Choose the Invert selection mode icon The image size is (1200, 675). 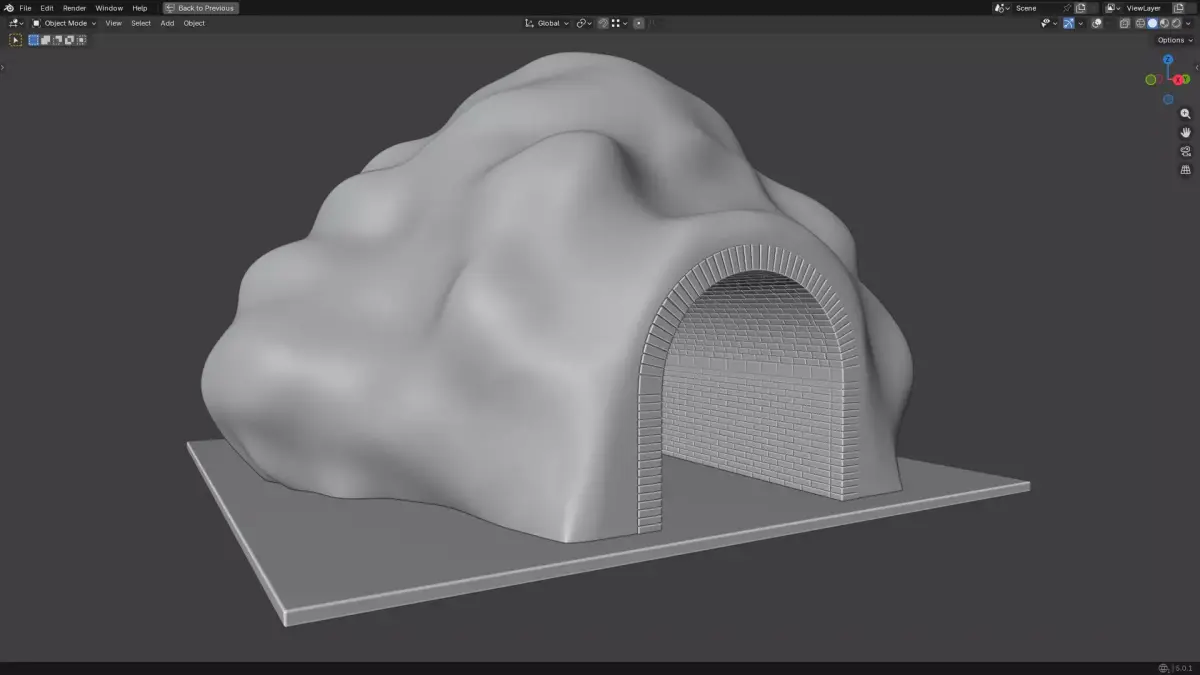point(69,40)
